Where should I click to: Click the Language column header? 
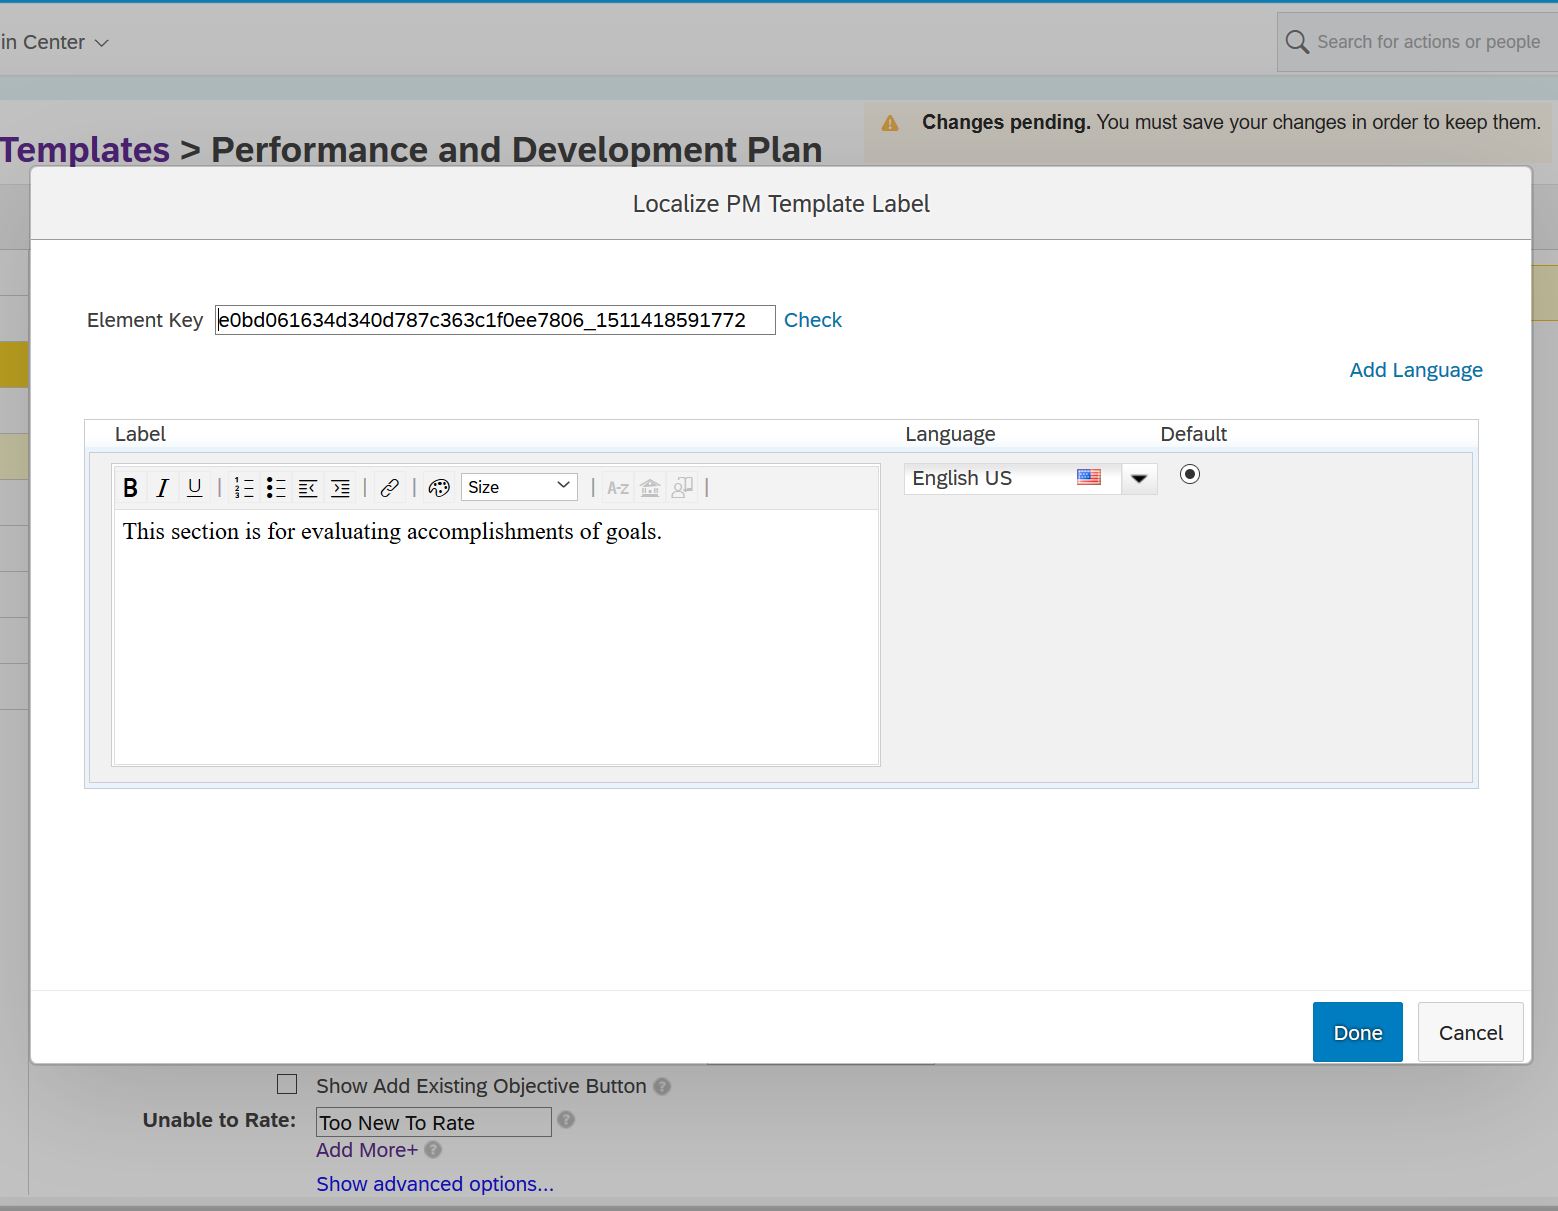tap(950, 434)
